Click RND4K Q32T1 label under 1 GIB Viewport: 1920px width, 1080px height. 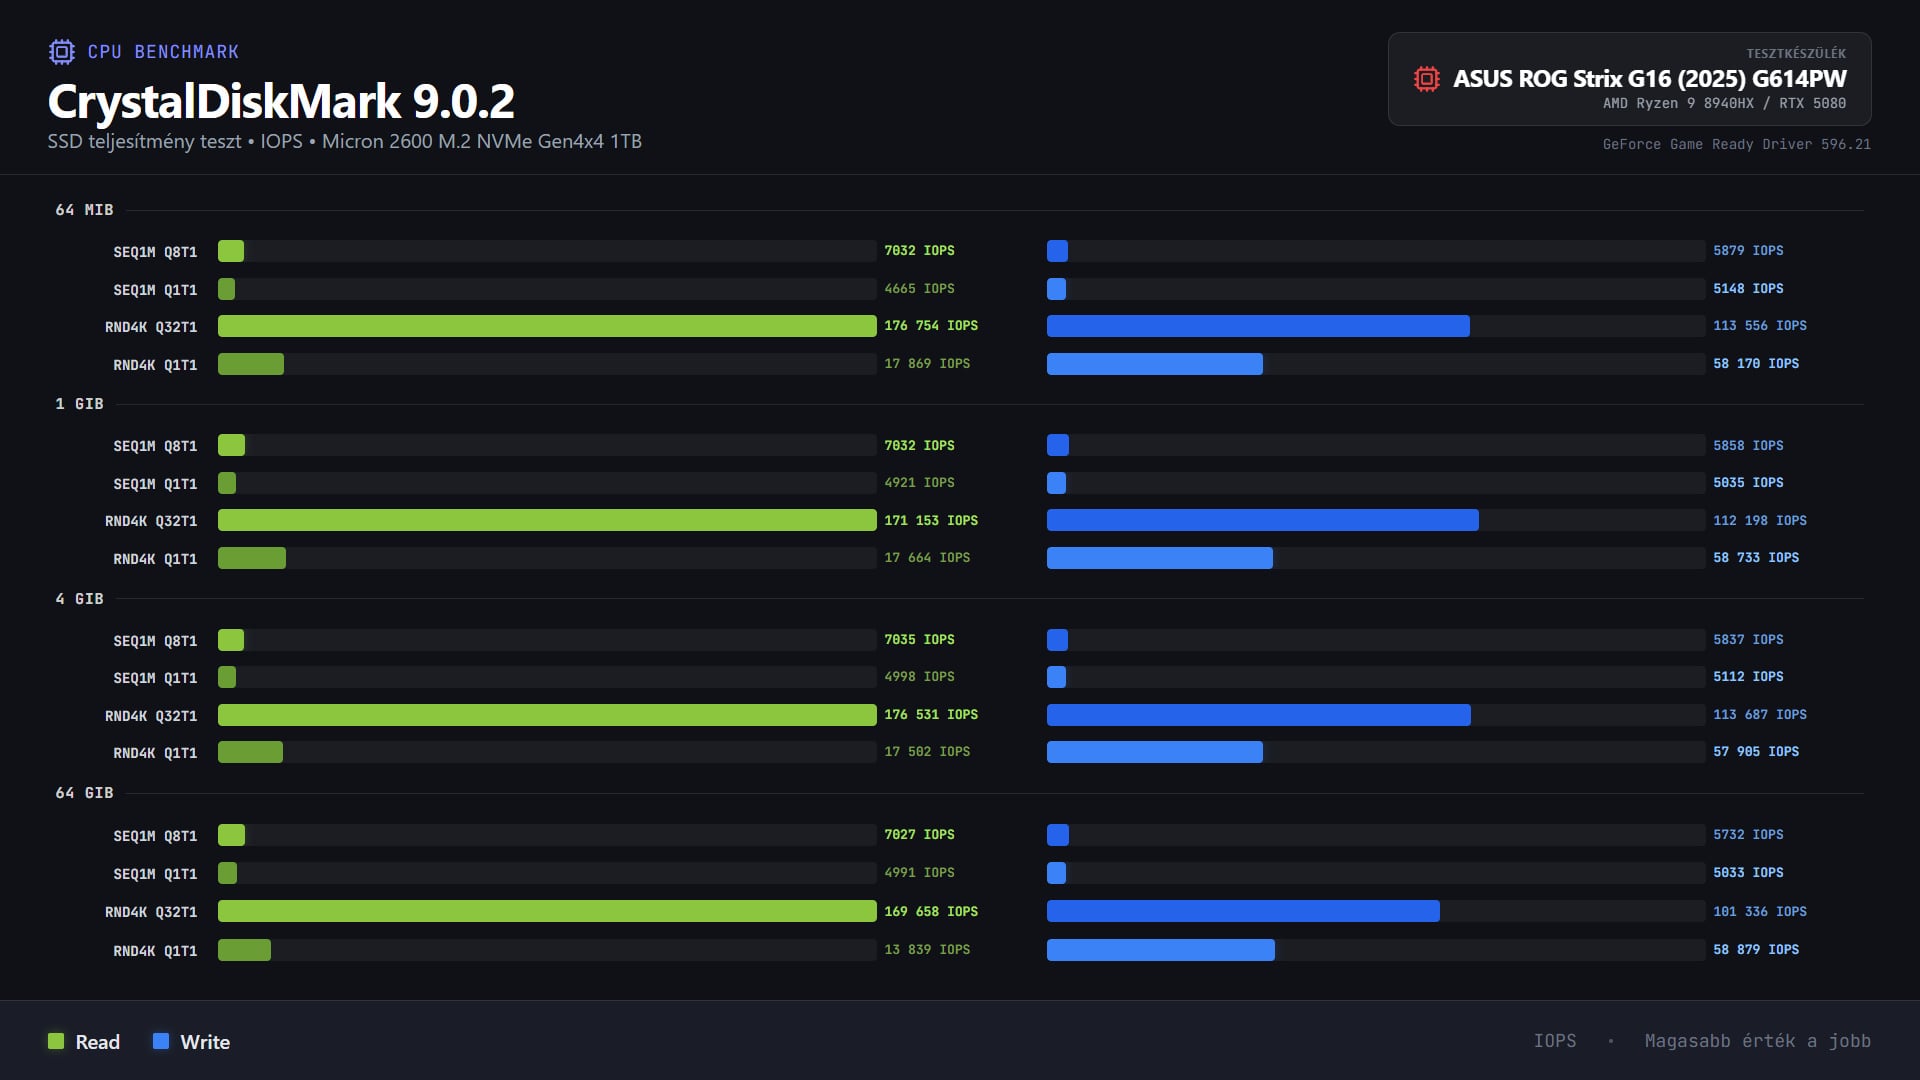tap(151, 521)
